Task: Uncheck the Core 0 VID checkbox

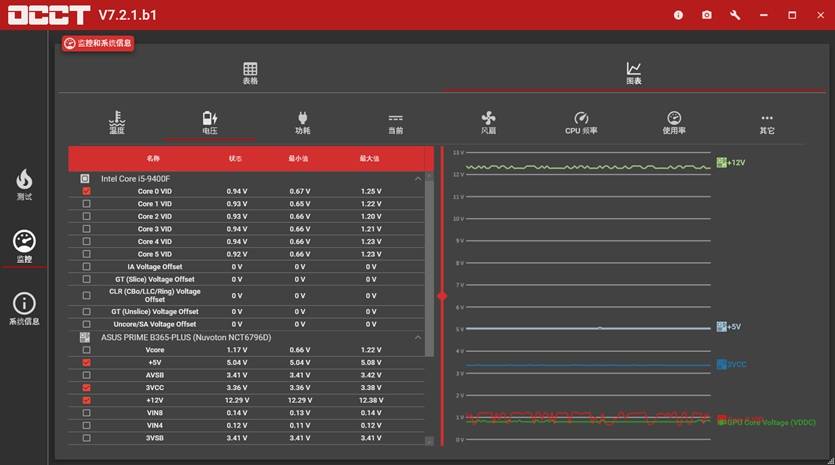Action: (x=86, y=191)
